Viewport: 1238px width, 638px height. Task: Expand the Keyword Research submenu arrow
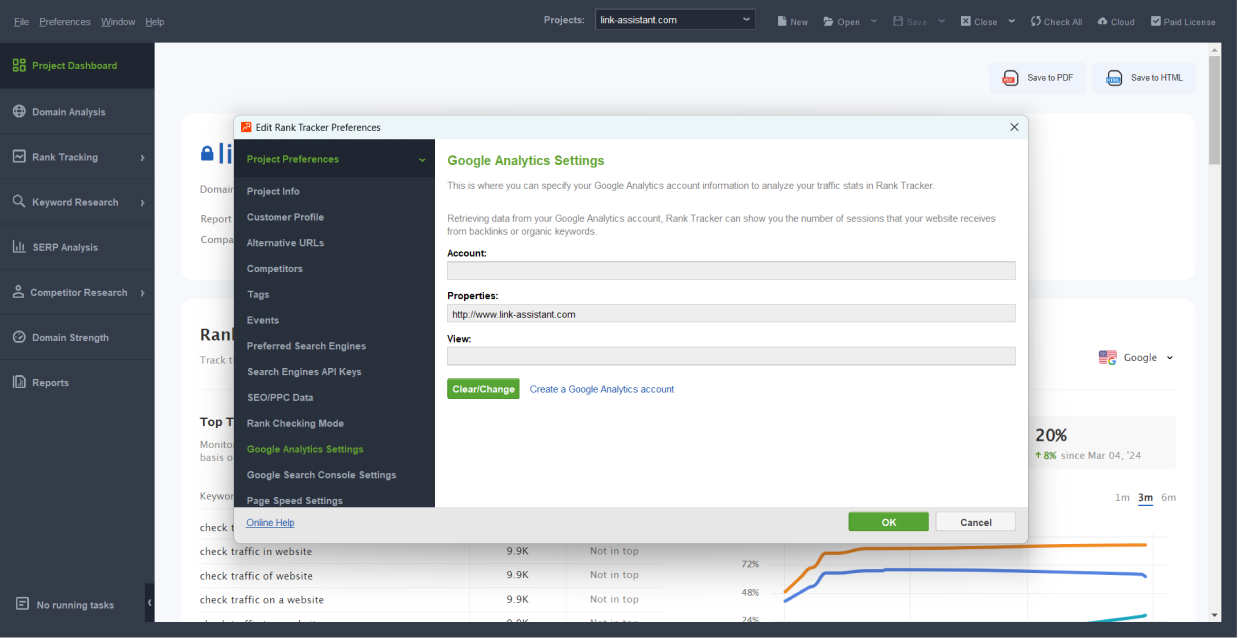pos(143,203)
